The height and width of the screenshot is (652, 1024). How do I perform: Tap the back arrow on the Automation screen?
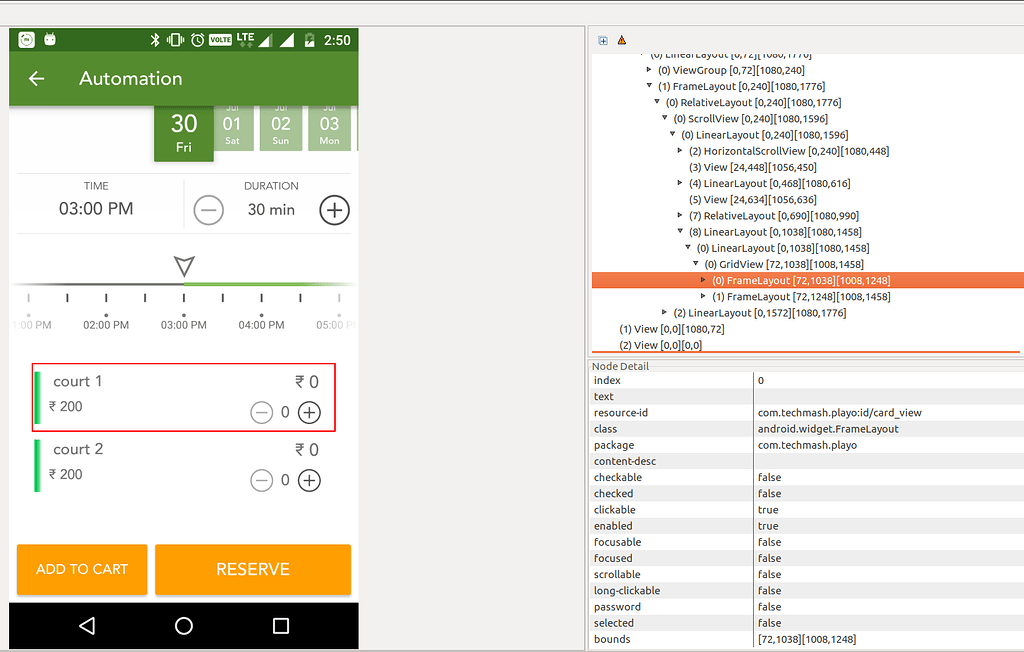click(36, 78)
